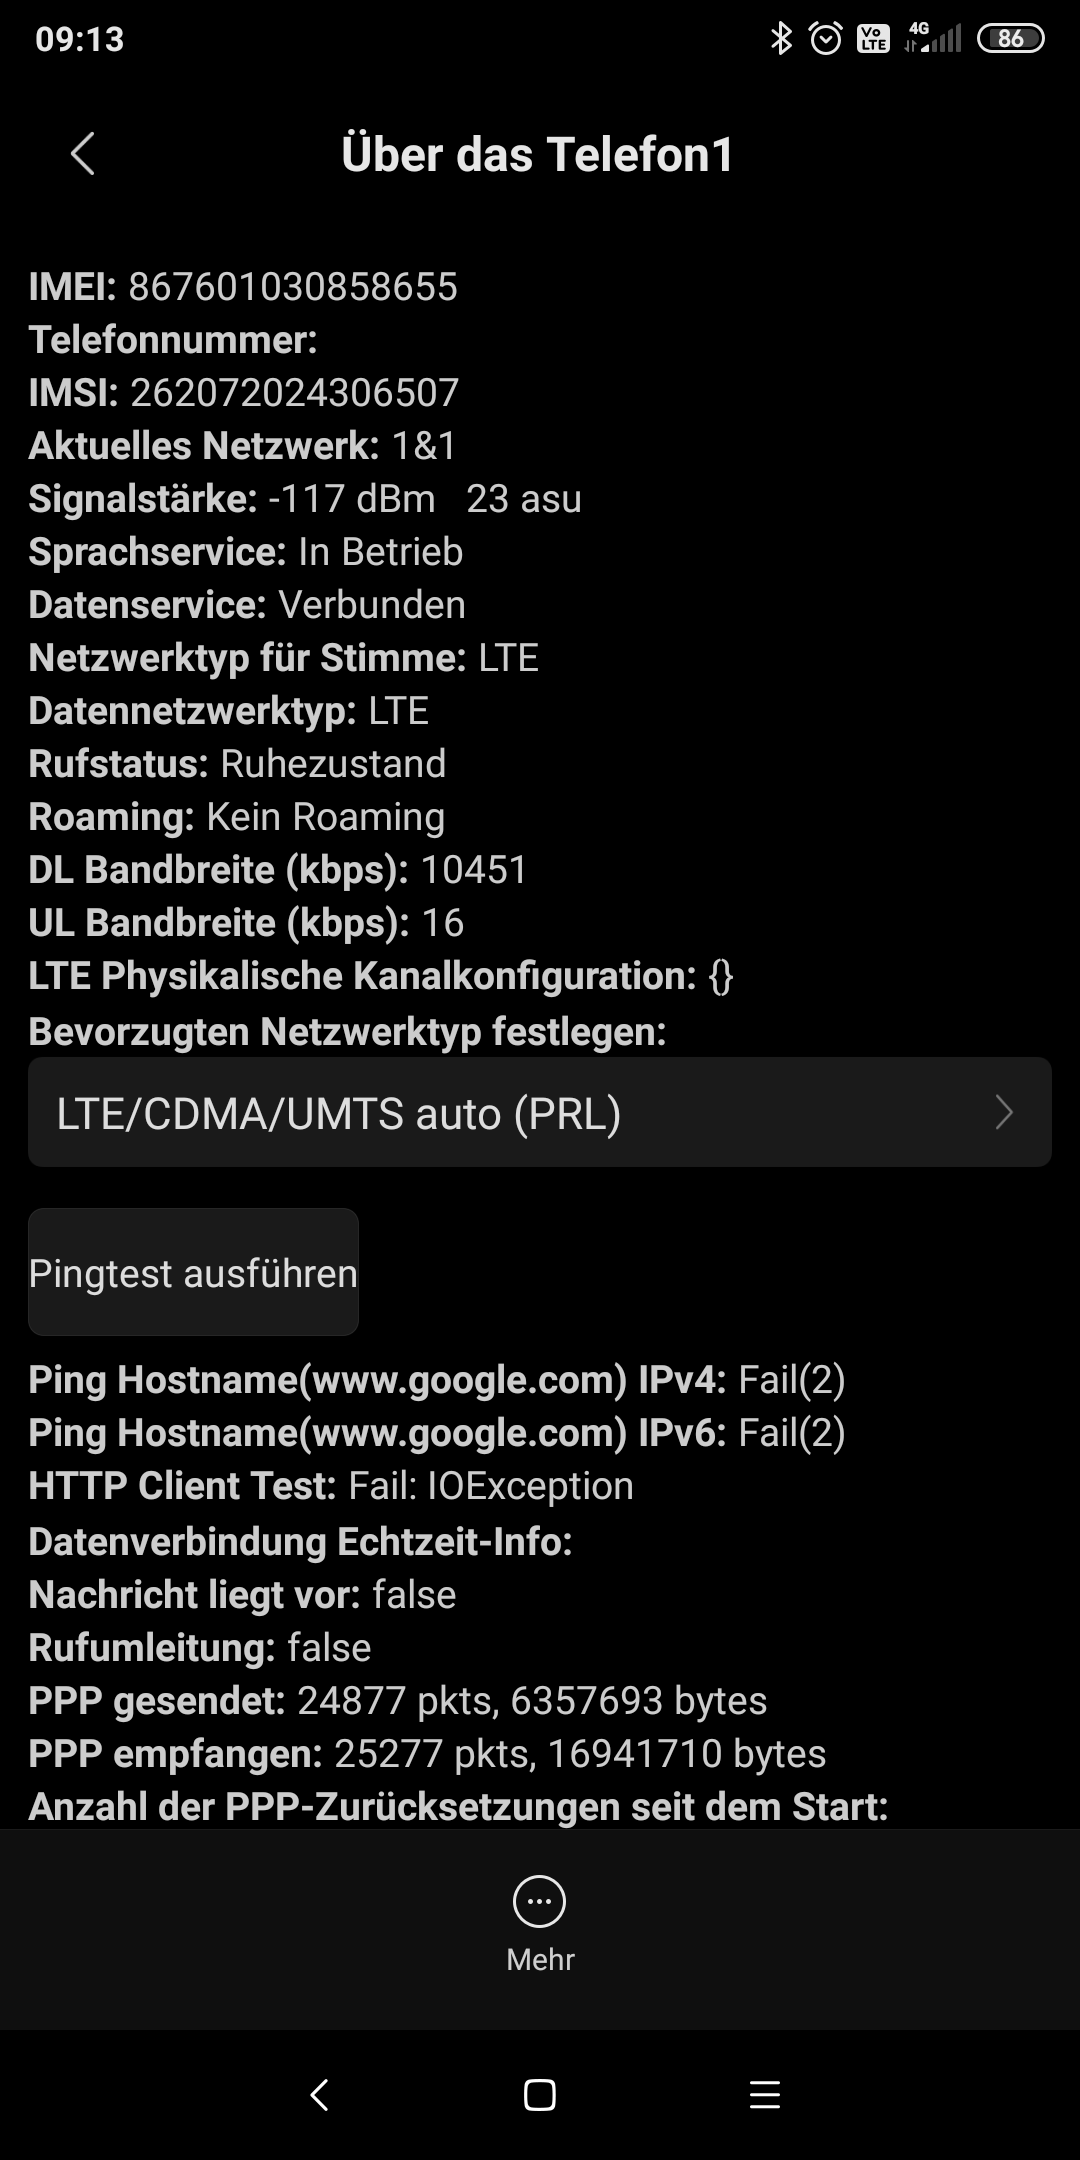
Task: Open recent apps via the navigation menu icon
Action: (x=765, y=2094)
